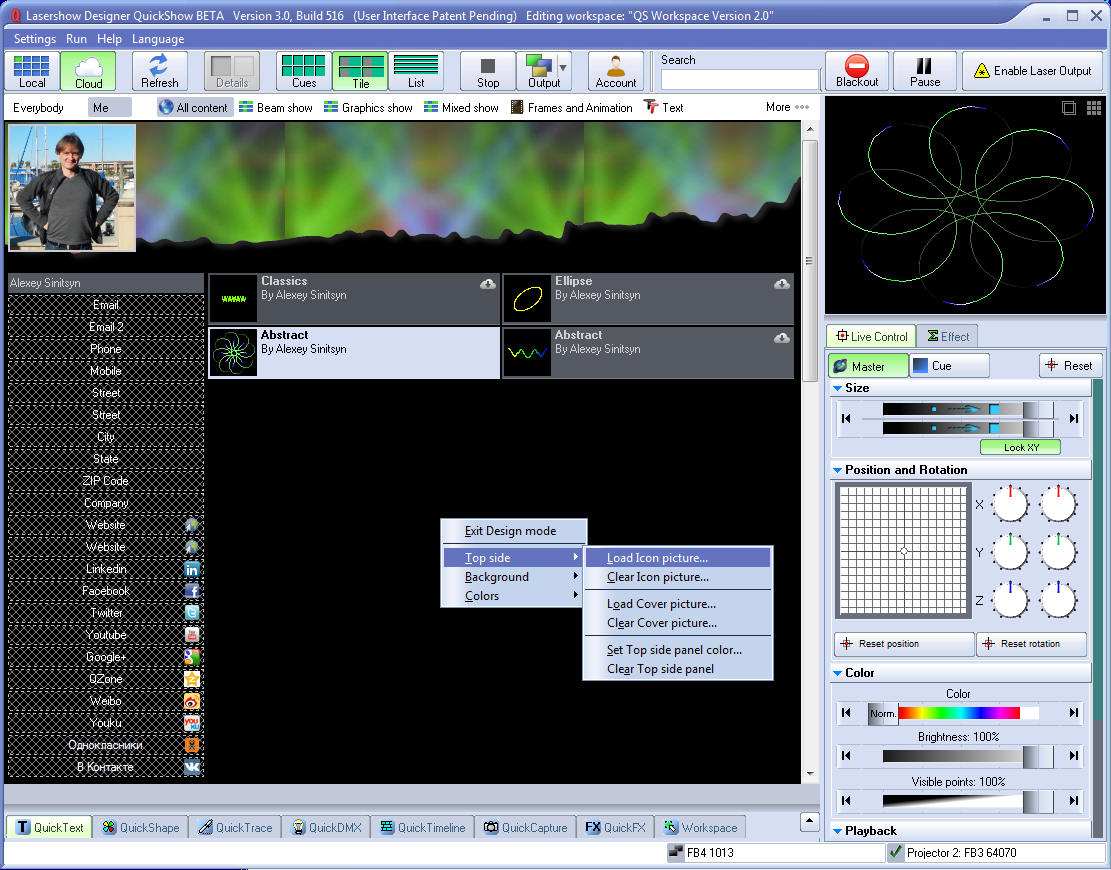Viewport: 1111px width, 870px height.
Task: Select Load Cover picture menu entry
Action: 661,604
